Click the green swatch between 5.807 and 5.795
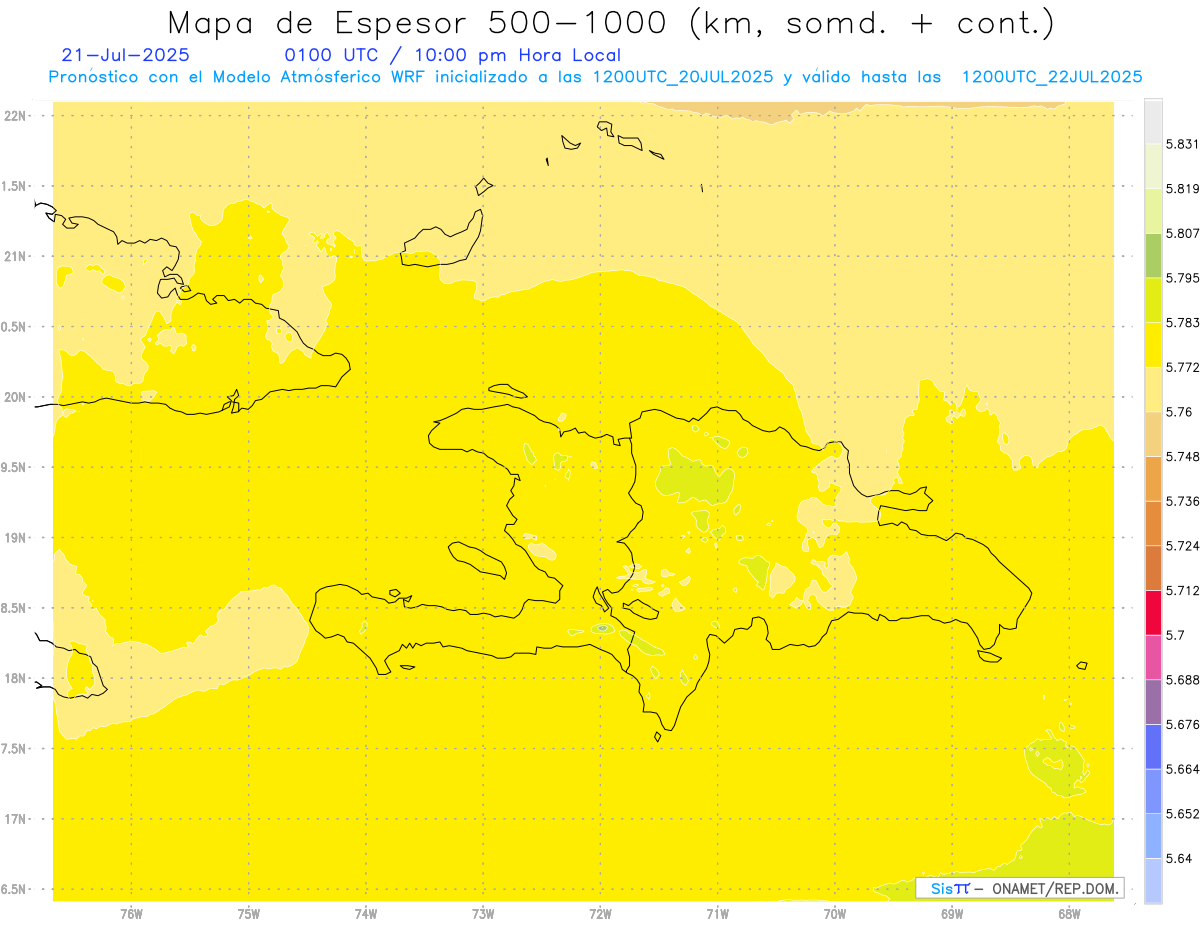 tap(1153, 255)
